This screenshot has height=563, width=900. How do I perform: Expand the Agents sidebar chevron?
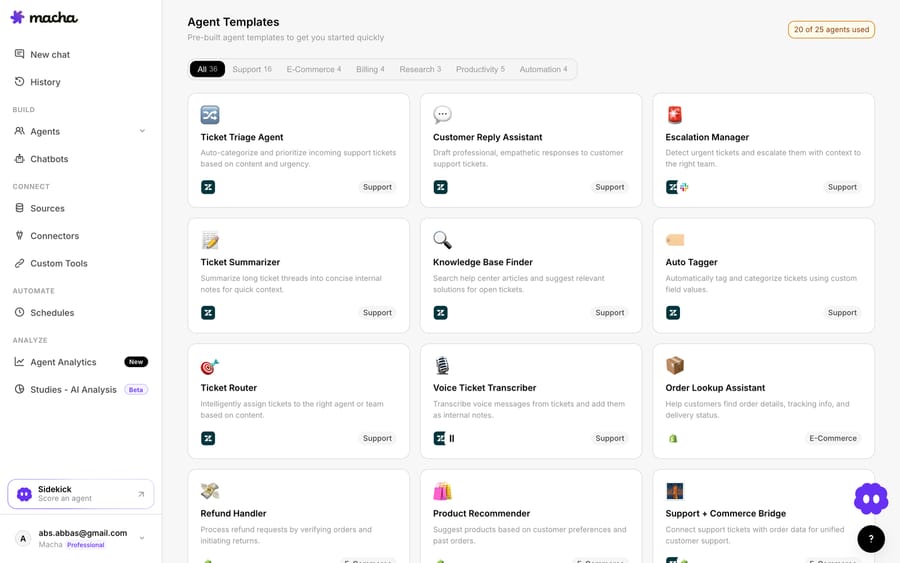point(142,131)
